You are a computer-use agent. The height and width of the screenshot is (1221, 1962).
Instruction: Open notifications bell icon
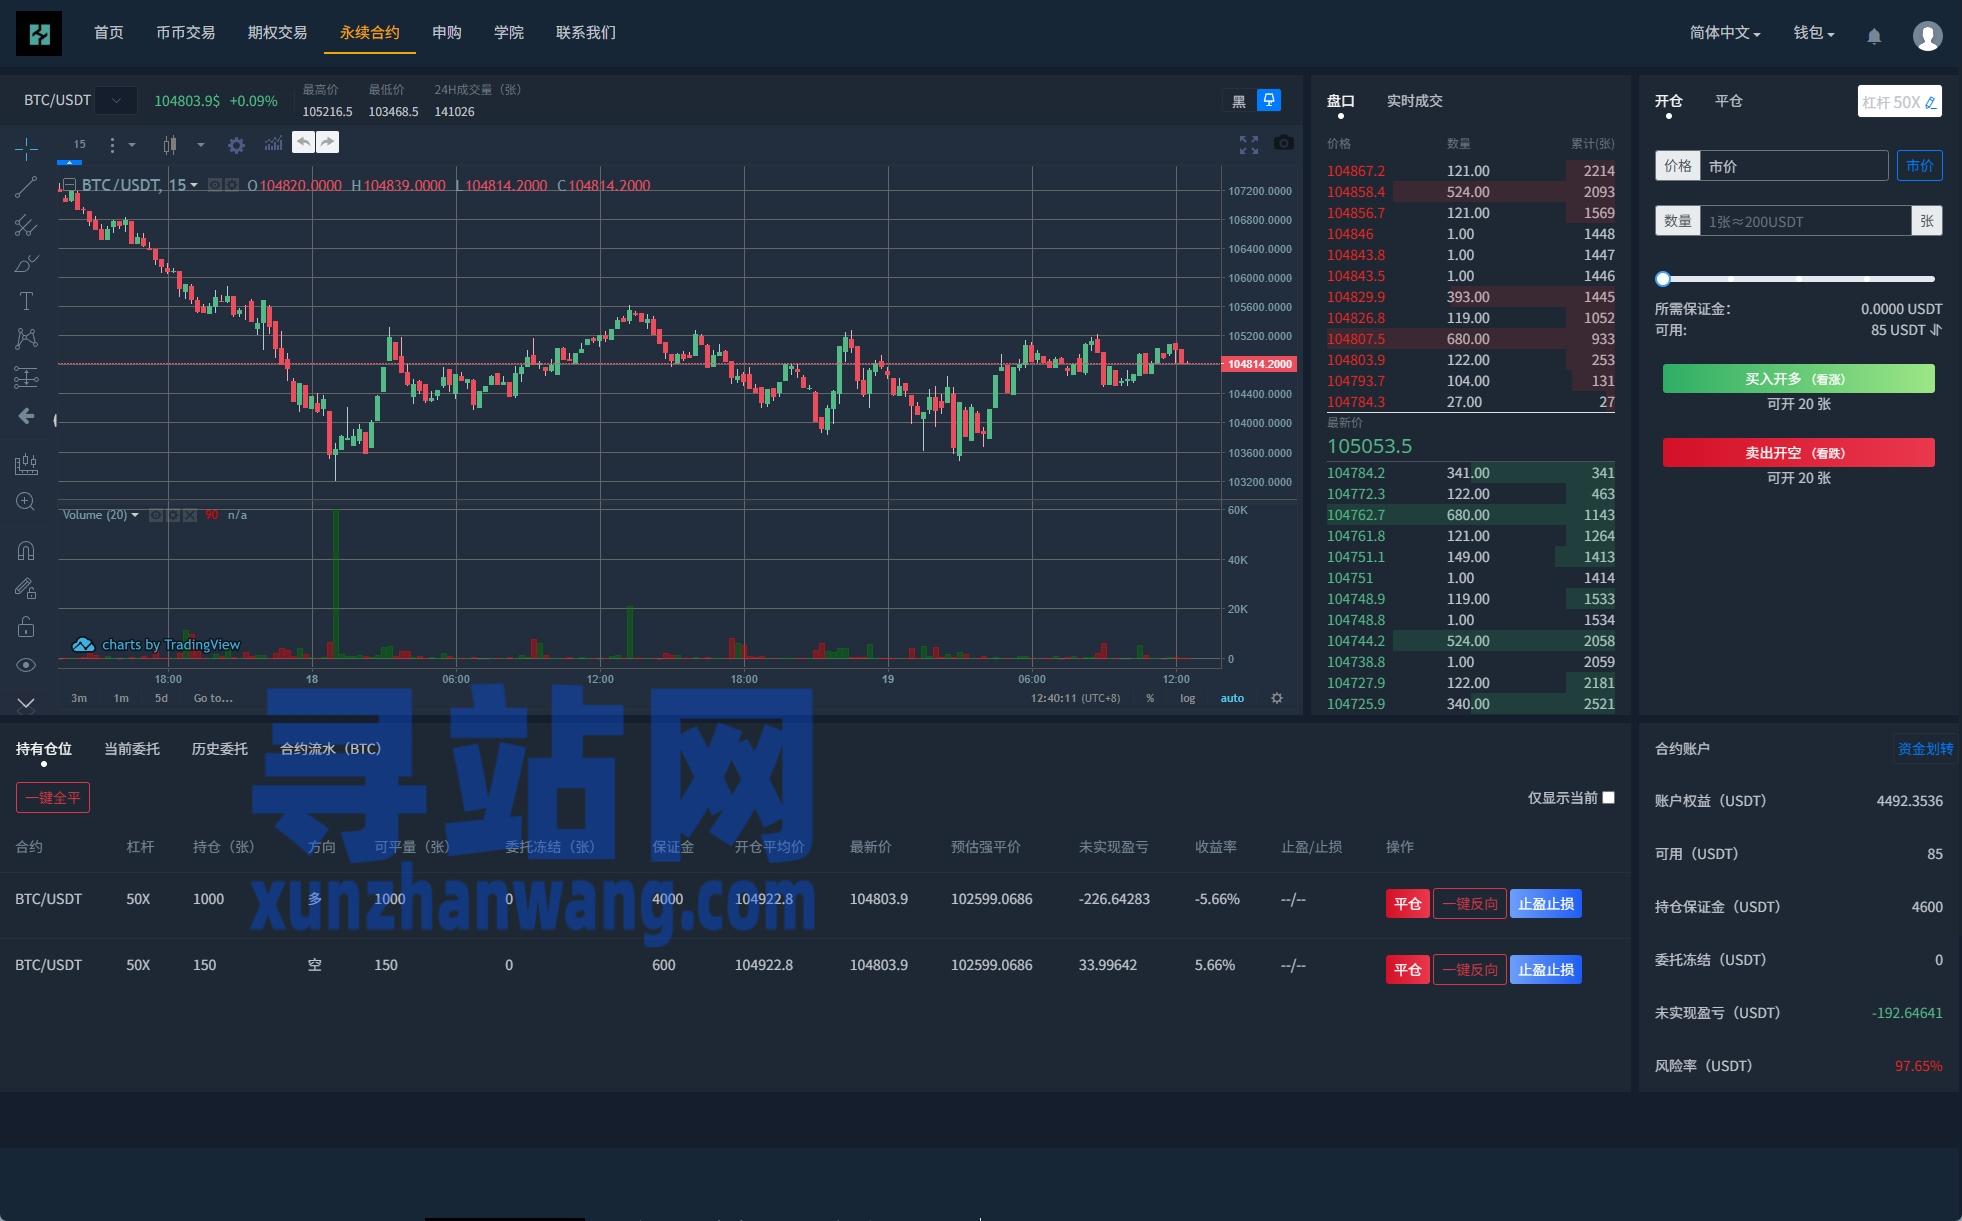pos(1874,36)
